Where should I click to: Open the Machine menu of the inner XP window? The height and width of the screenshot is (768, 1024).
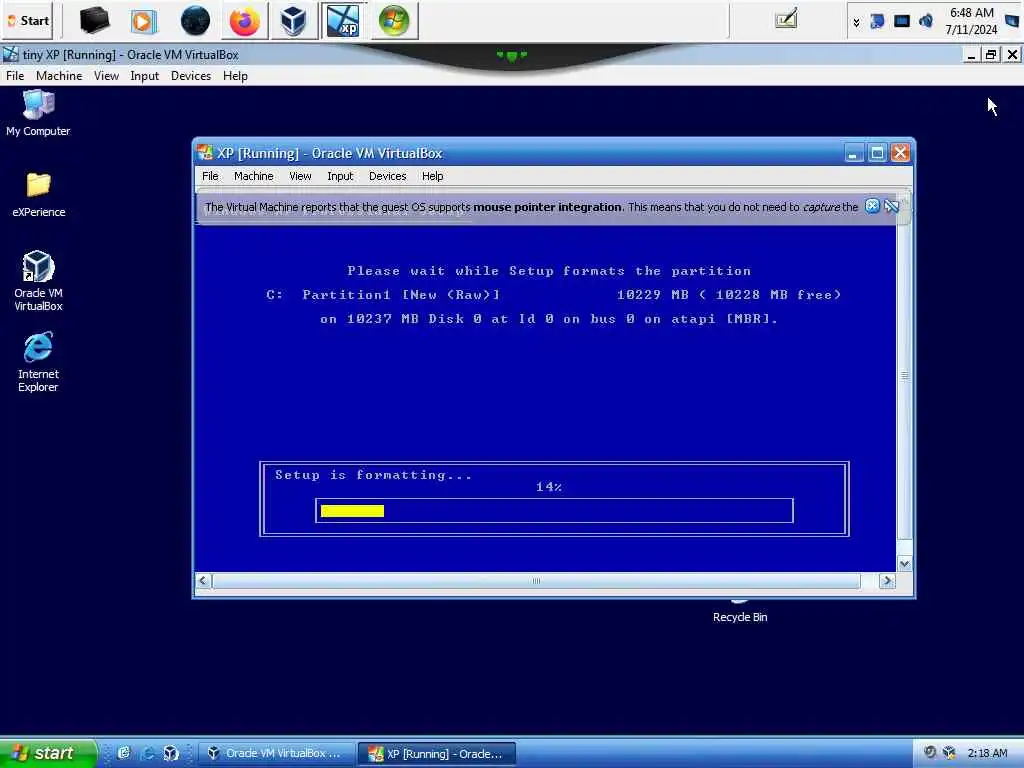[253, 176]
